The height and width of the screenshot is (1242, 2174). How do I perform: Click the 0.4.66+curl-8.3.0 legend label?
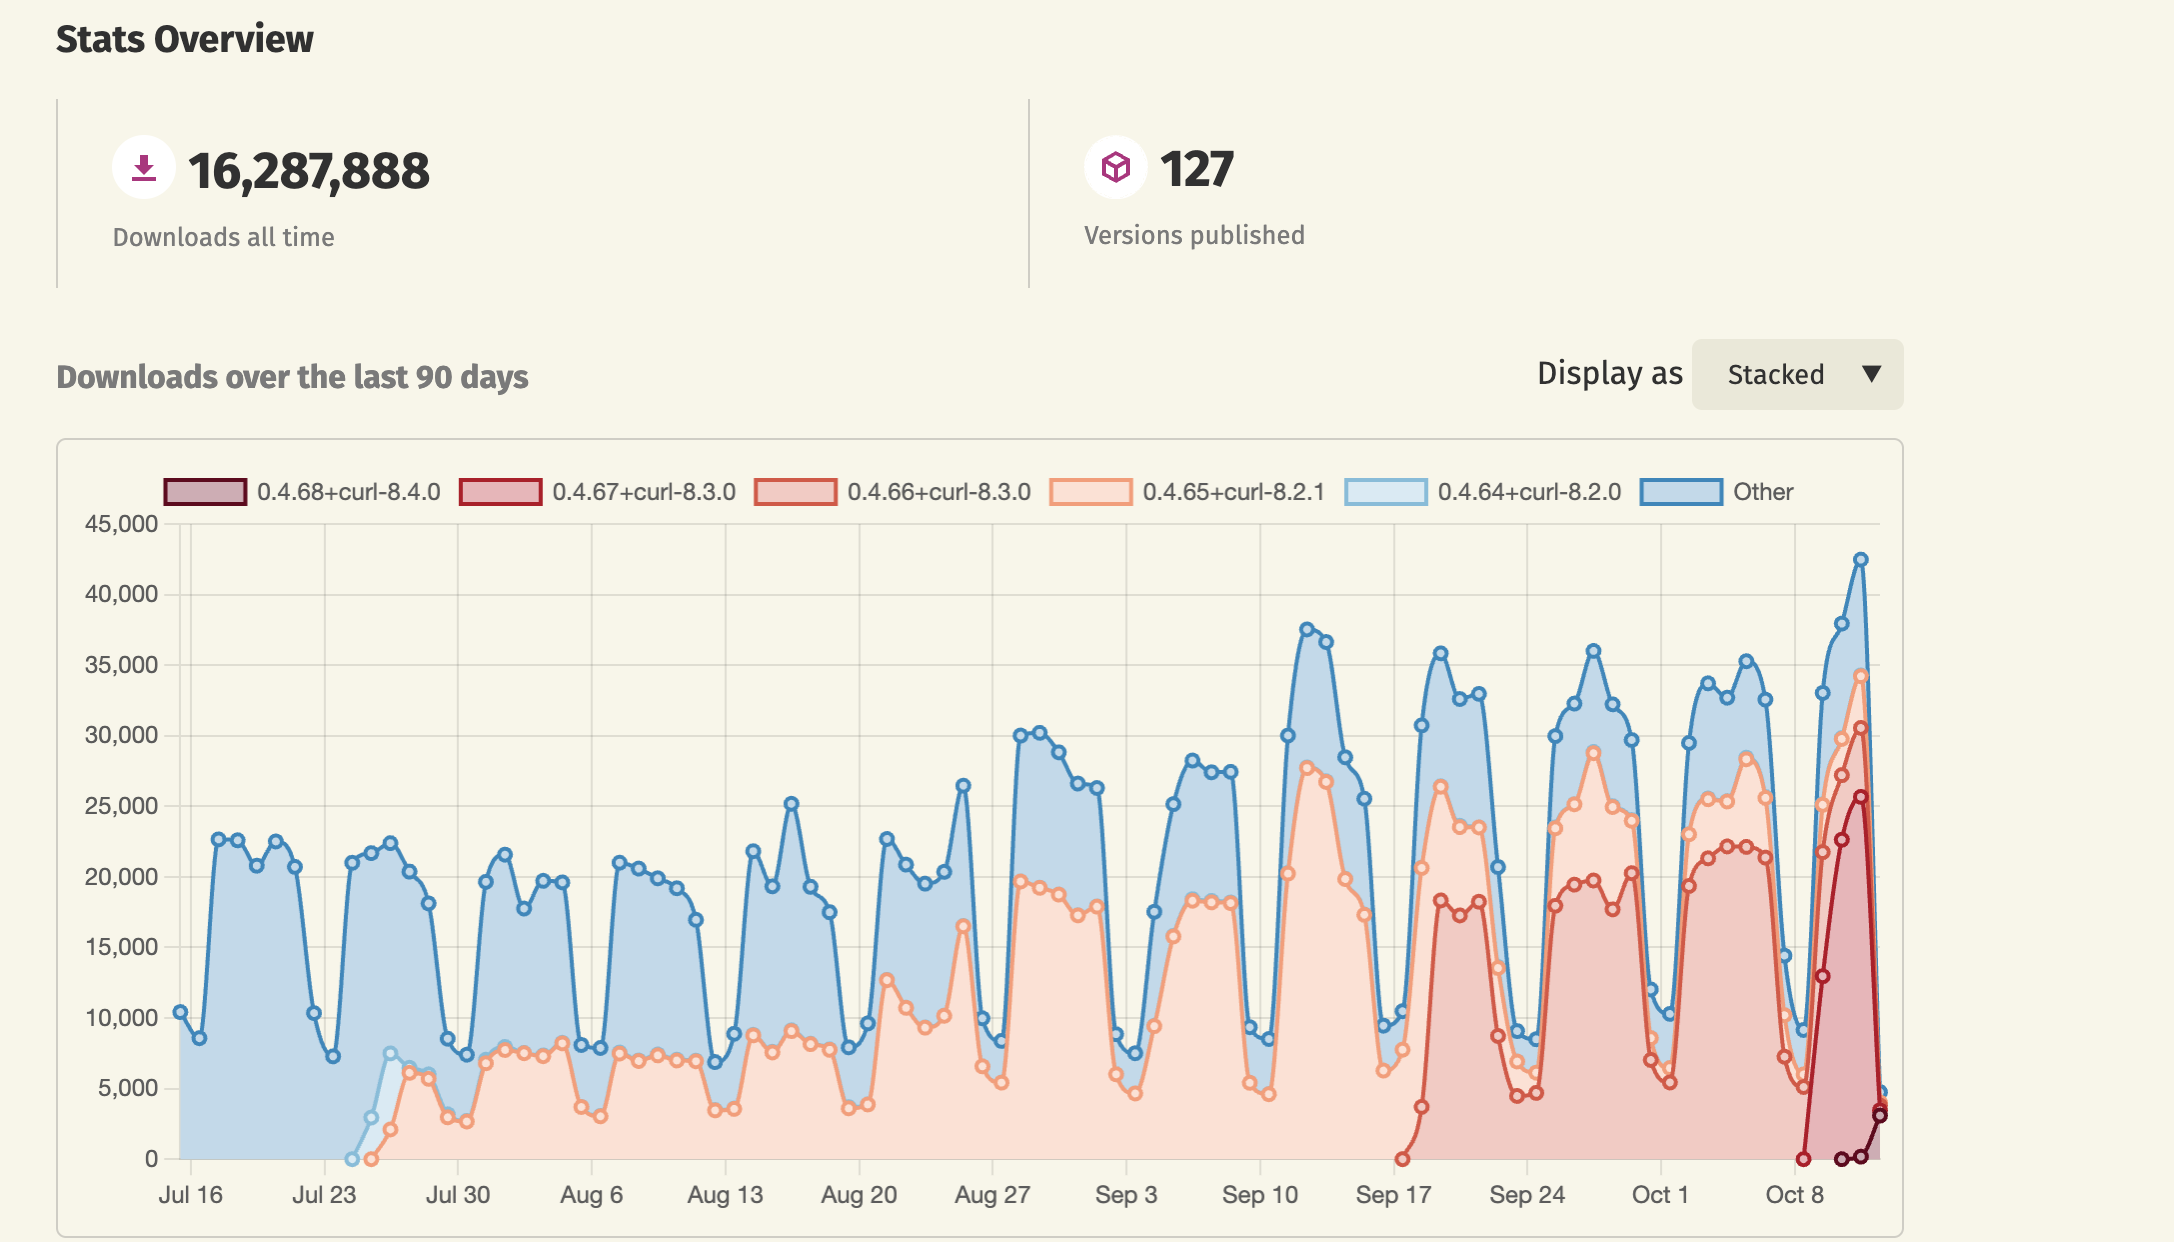(x=939, y=492)
